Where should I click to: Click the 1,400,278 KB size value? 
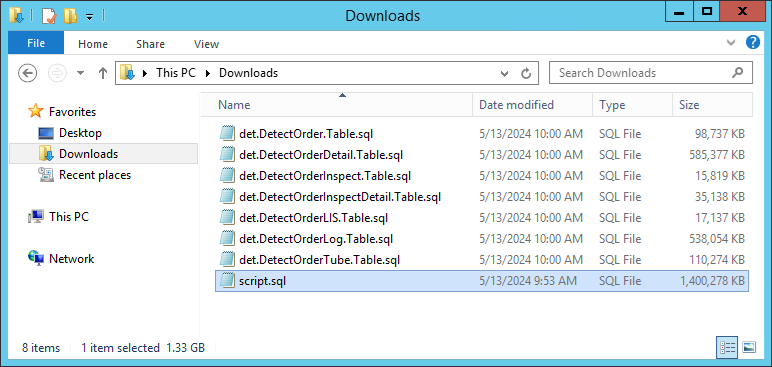[712, 281]
